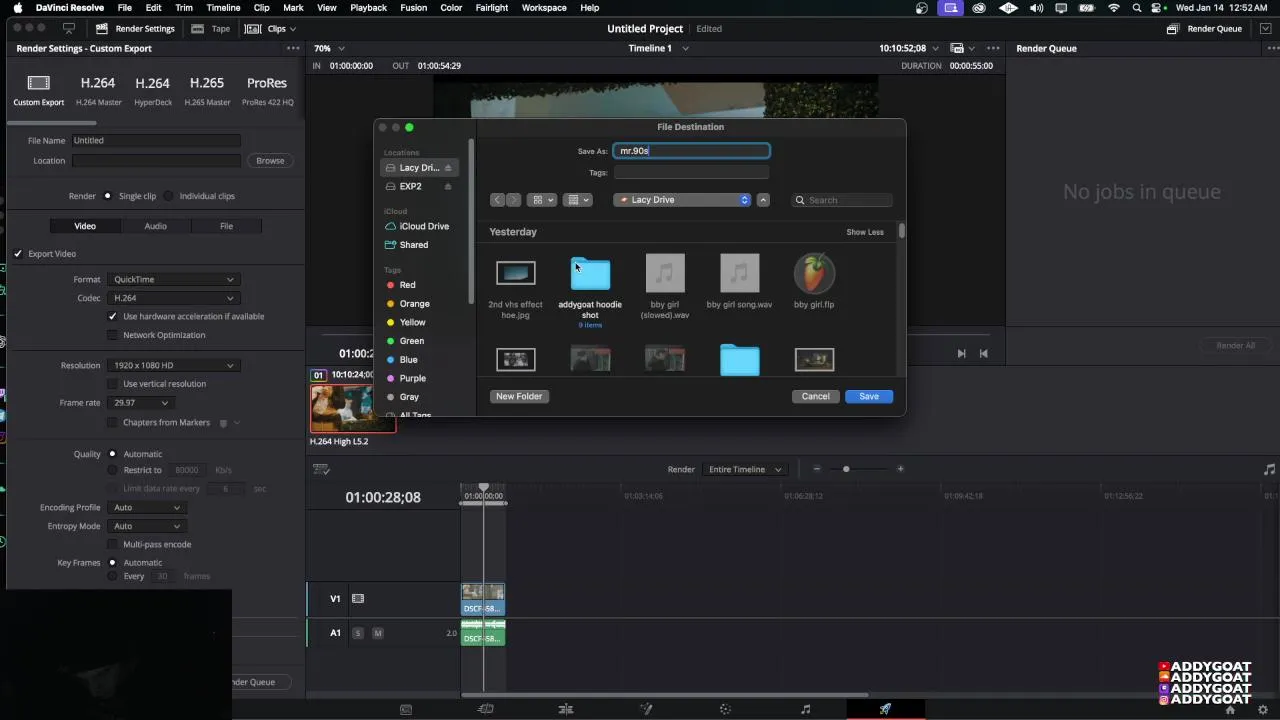The width and height of the screenshot is (1280, 720).
Task: Switch to the Audio settings tab
Action: pos(155,226)
